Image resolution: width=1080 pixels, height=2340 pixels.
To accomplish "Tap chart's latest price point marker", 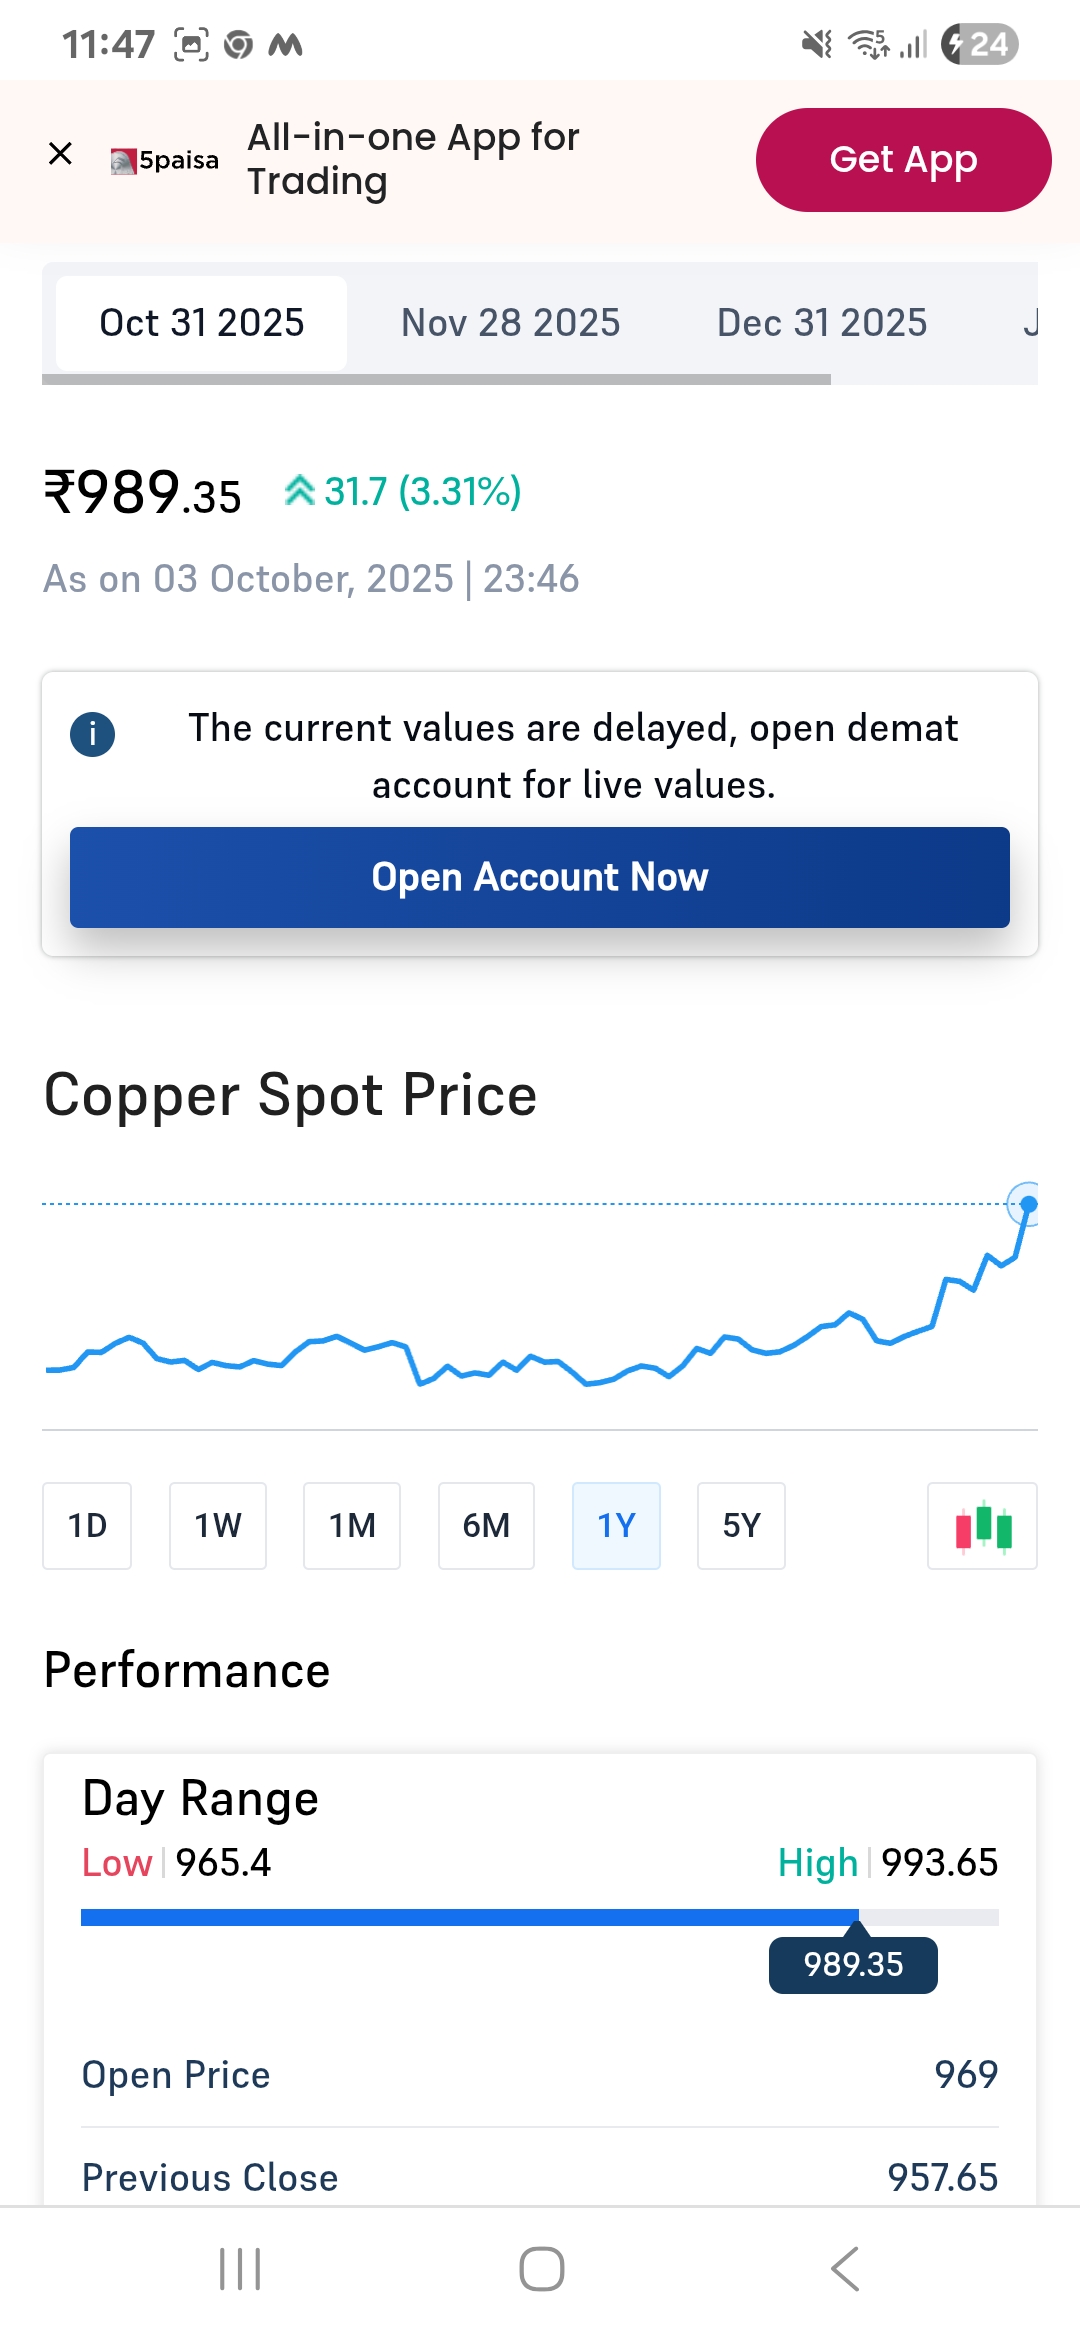I will point(1027,1204).
